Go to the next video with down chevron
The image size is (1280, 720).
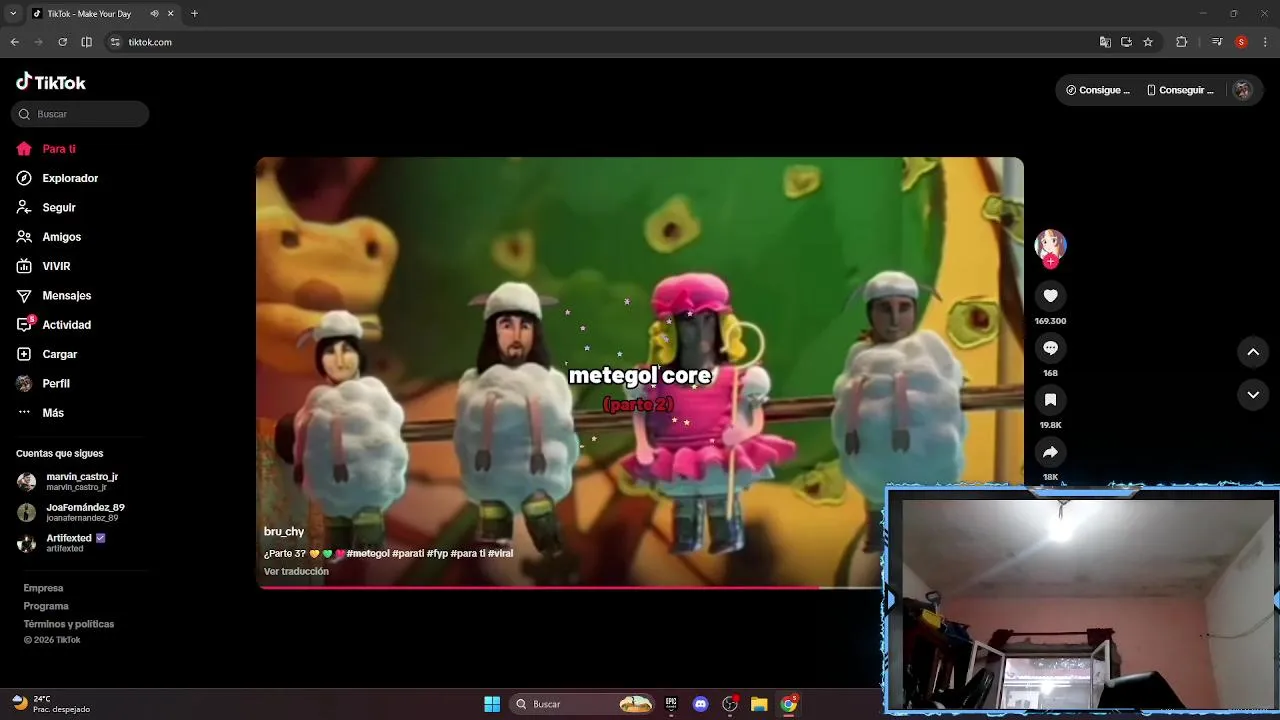tap(1253, 395)
